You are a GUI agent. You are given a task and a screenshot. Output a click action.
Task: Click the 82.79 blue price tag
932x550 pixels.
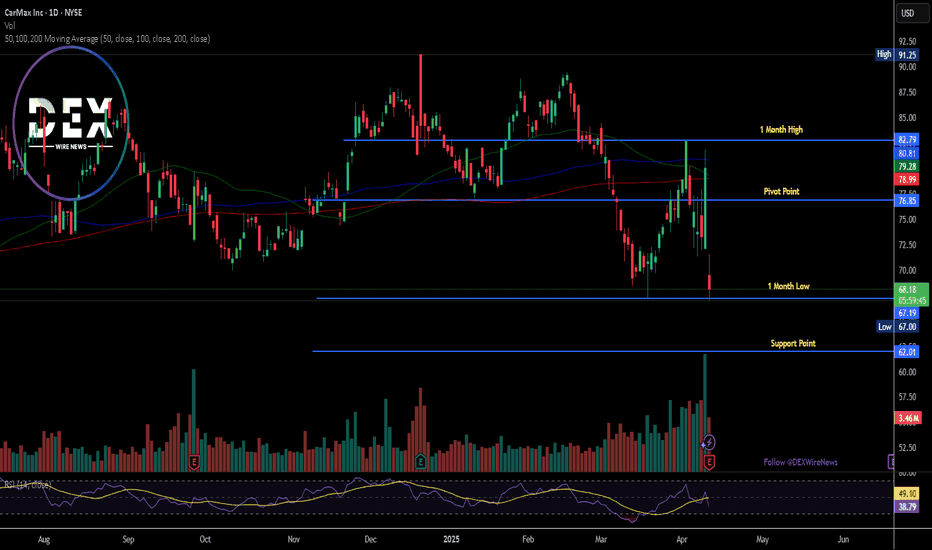907,140
